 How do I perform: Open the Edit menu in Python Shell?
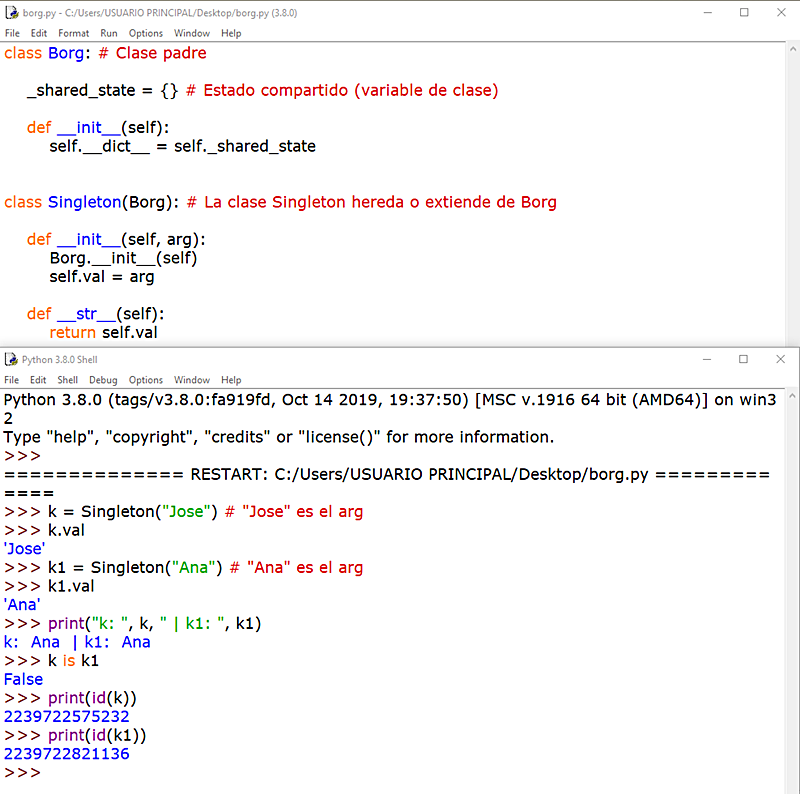(37, 380)
